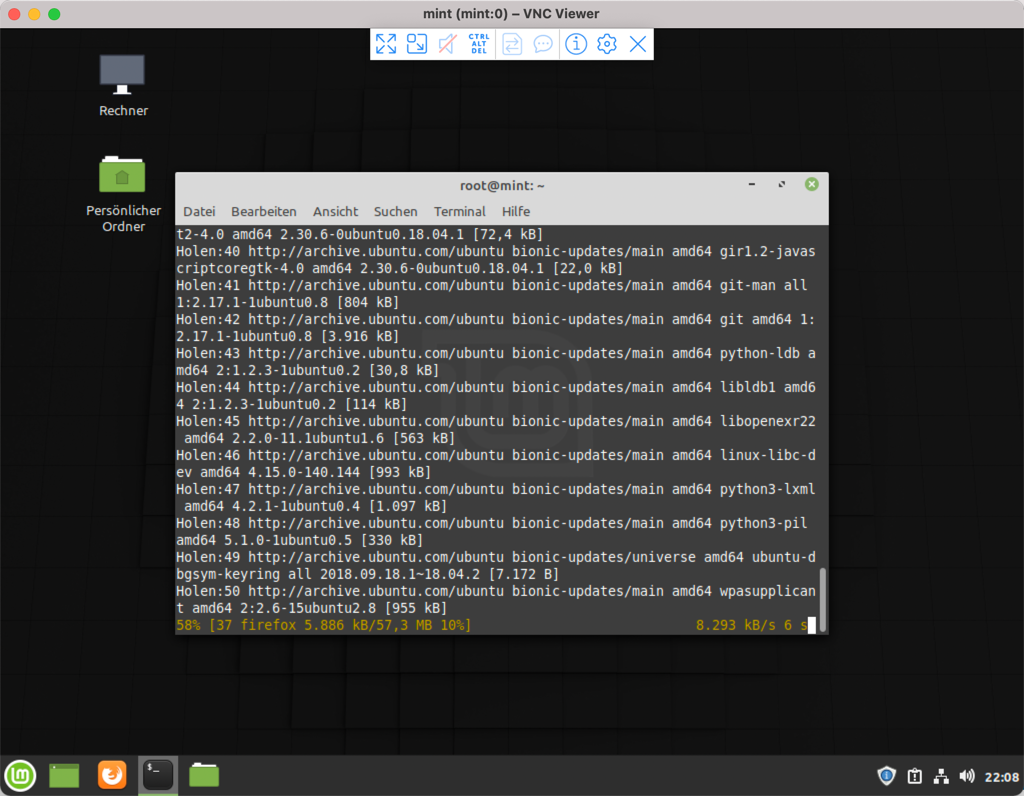Click the terminal vertical scrollbar thumb
Image resolution: width=1024 pixels, height=796 pixels.
[x=822, y=599]
